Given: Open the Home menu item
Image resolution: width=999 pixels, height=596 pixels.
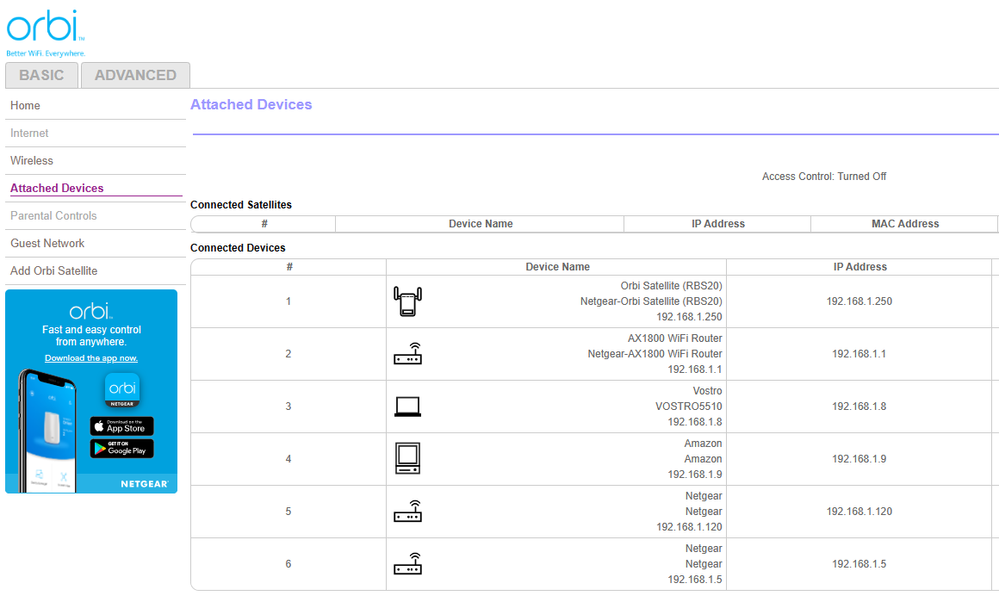Looking at the screenshot, I should 26,106.
